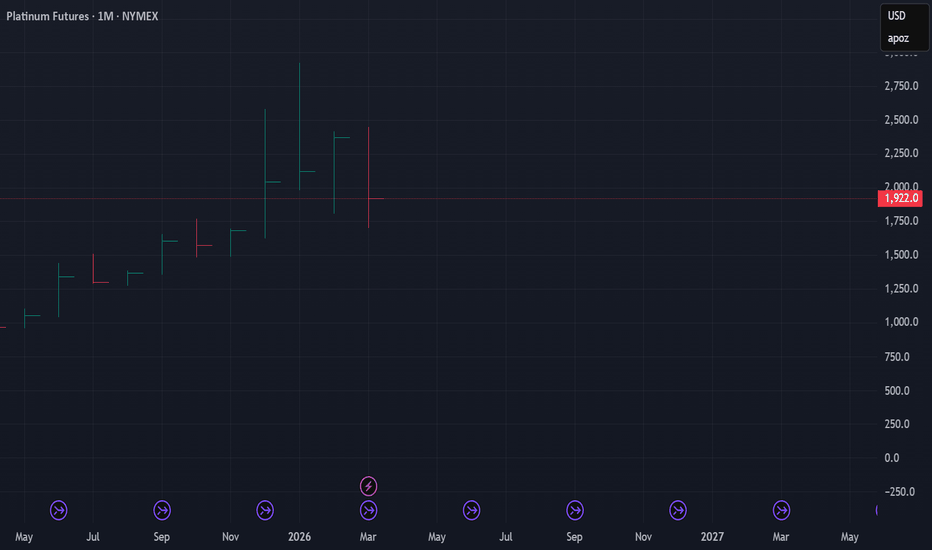The width and height of the screenshot is (932, 550).
Task: Select the rollover icon above Mar 2027 label
Action: point(782,510)
